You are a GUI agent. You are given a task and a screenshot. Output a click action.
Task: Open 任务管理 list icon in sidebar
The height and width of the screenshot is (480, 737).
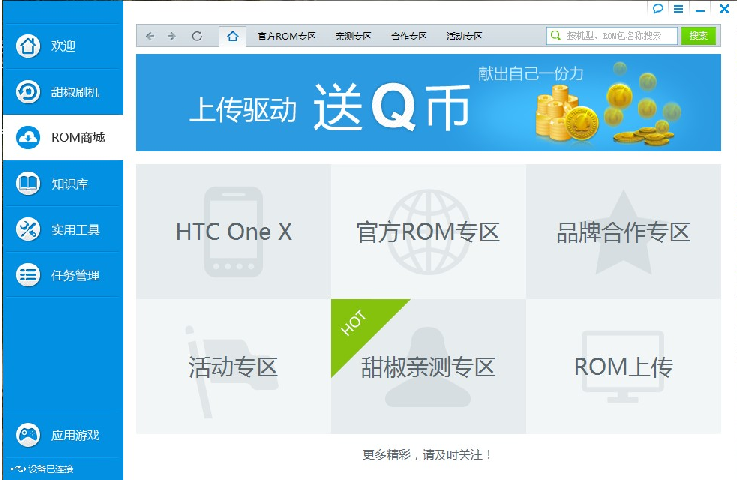point(29,276)
